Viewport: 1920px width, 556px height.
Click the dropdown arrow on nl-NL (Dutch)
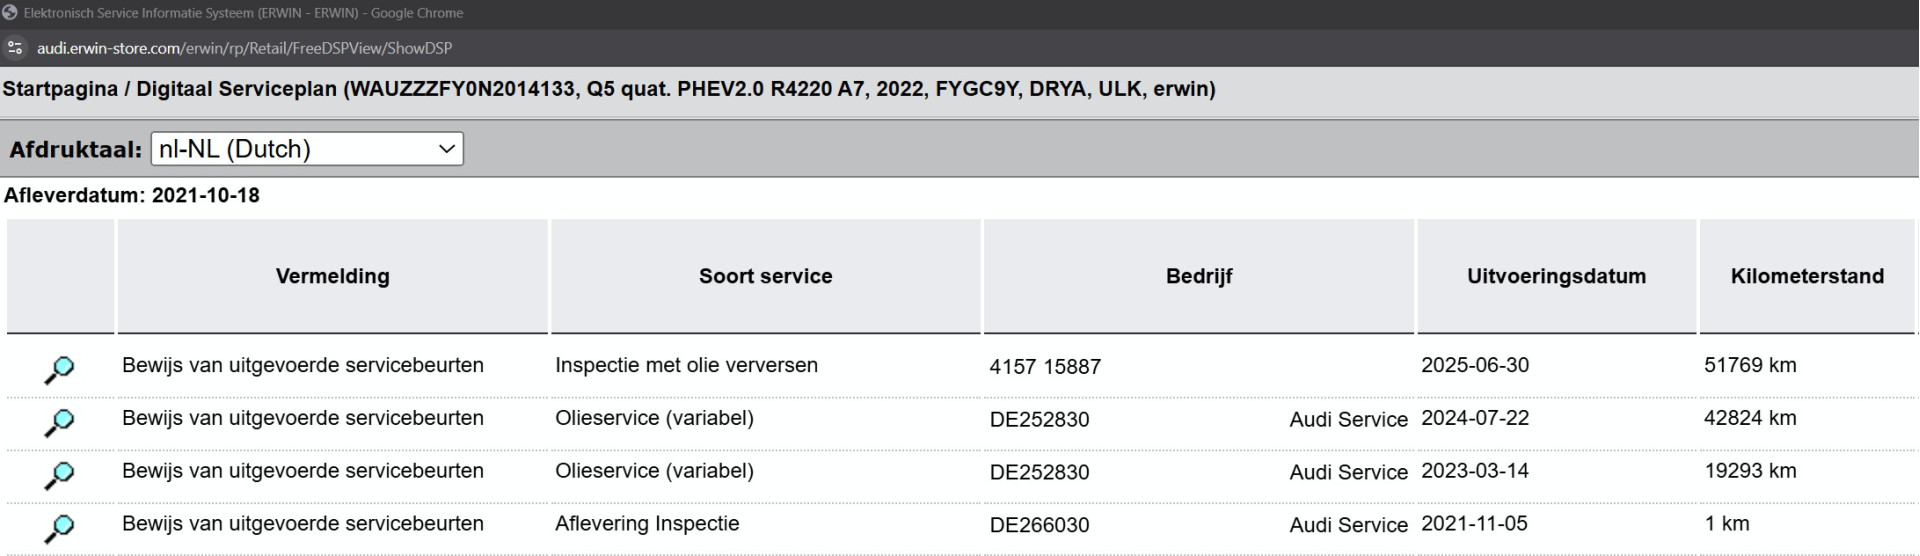[446, 149]
